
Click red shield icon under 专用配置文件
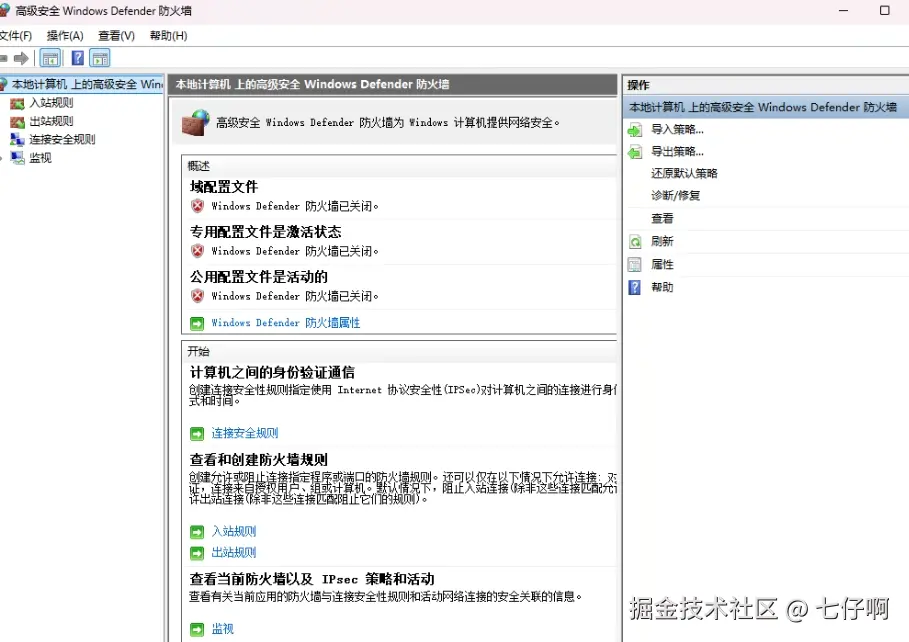click(x=198, y=251)
